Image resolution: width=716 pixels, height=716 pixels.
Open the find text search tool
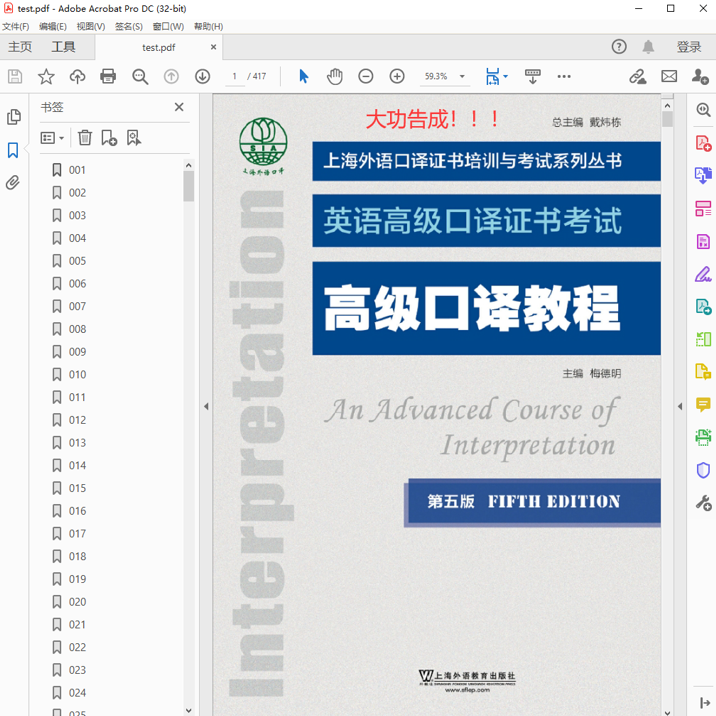click(140, 76)
